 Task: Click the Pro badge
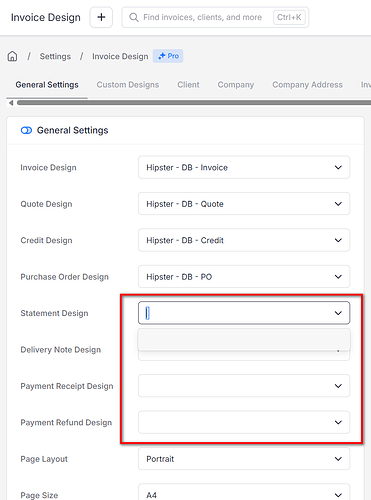coord(168,56)
